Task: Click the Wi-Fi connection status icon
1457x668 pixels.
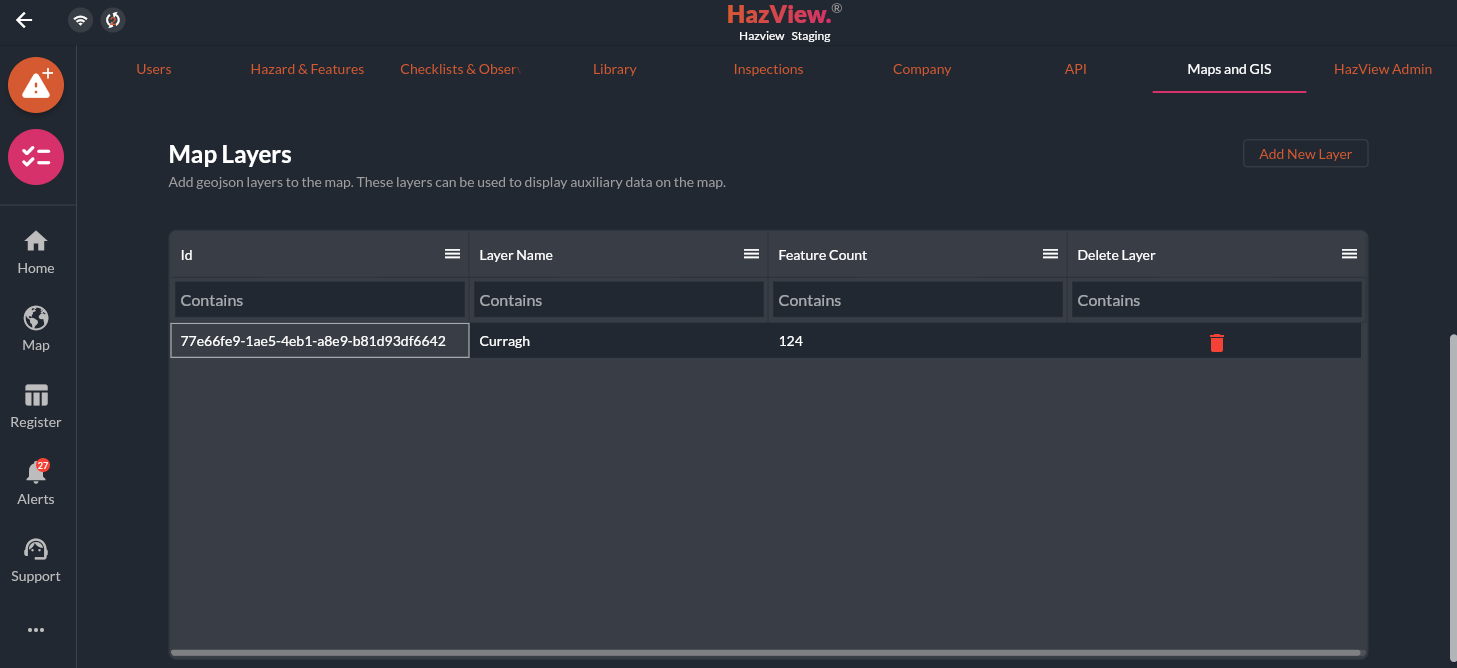Action: pos(81,20)
